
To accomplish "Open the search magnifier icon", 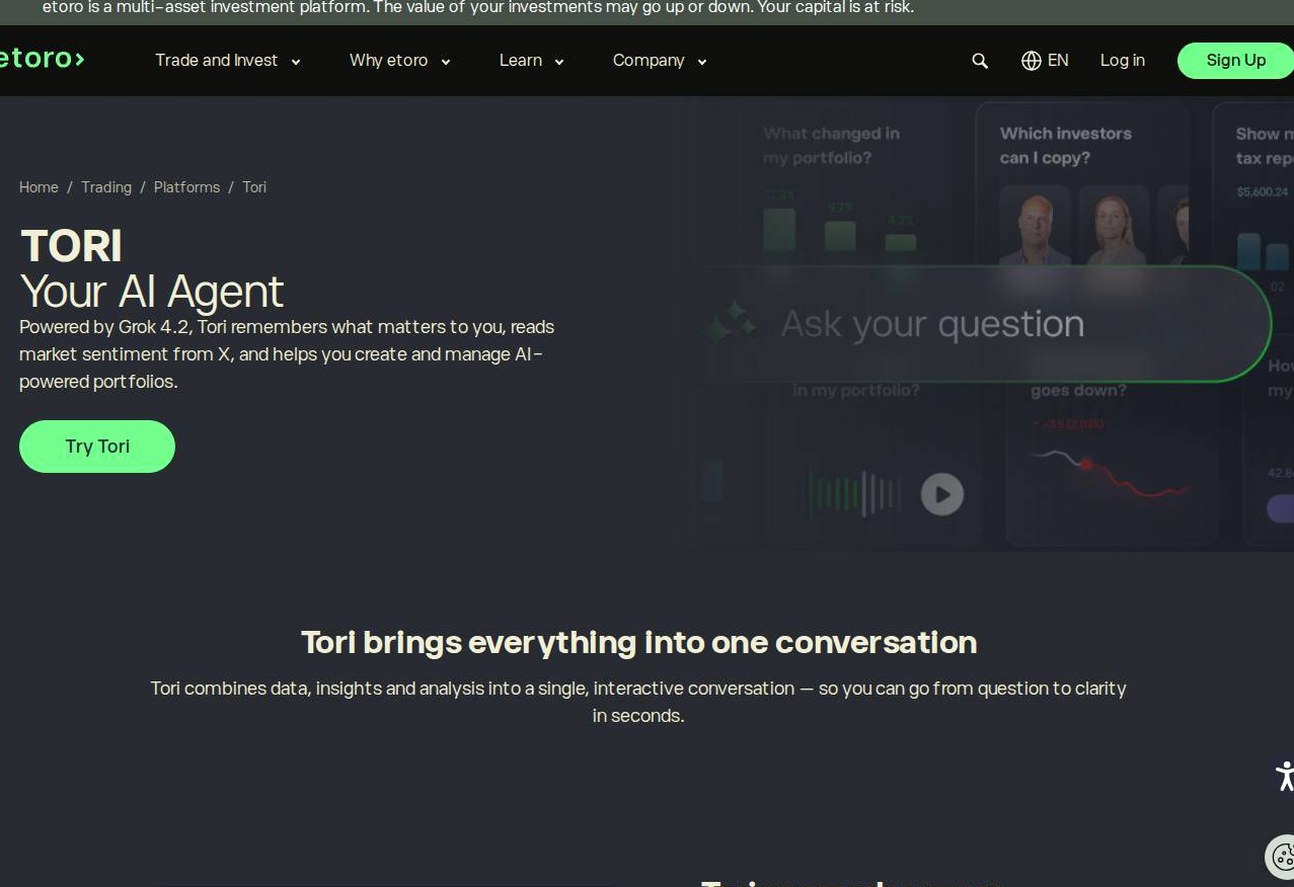I will click(980, 61).
